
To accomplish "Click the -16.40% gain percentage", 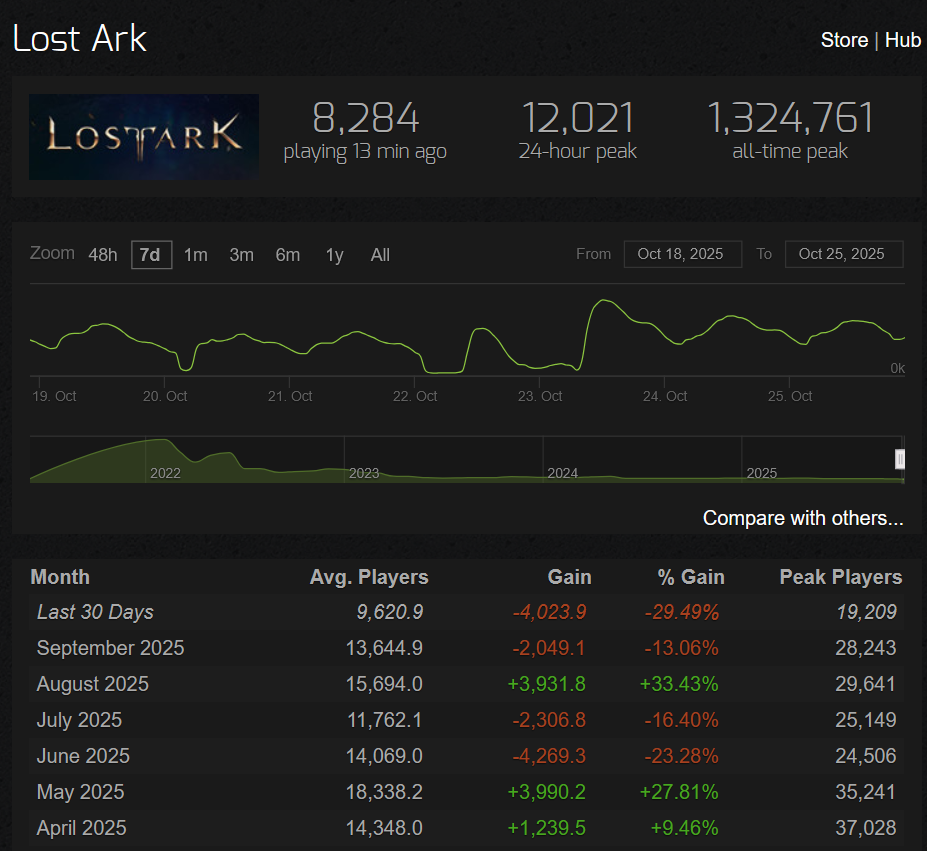I will click(x=682, y=720).
